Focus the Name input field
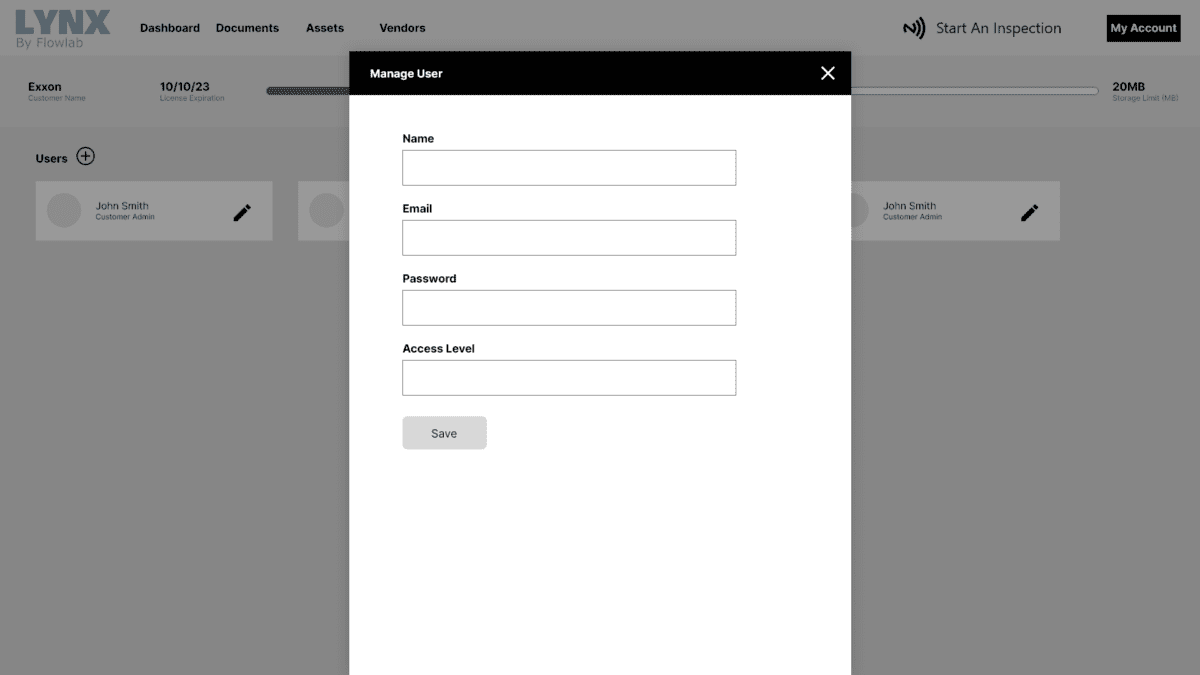Screen dimensions: 1200x675 [x=569, y=168]
